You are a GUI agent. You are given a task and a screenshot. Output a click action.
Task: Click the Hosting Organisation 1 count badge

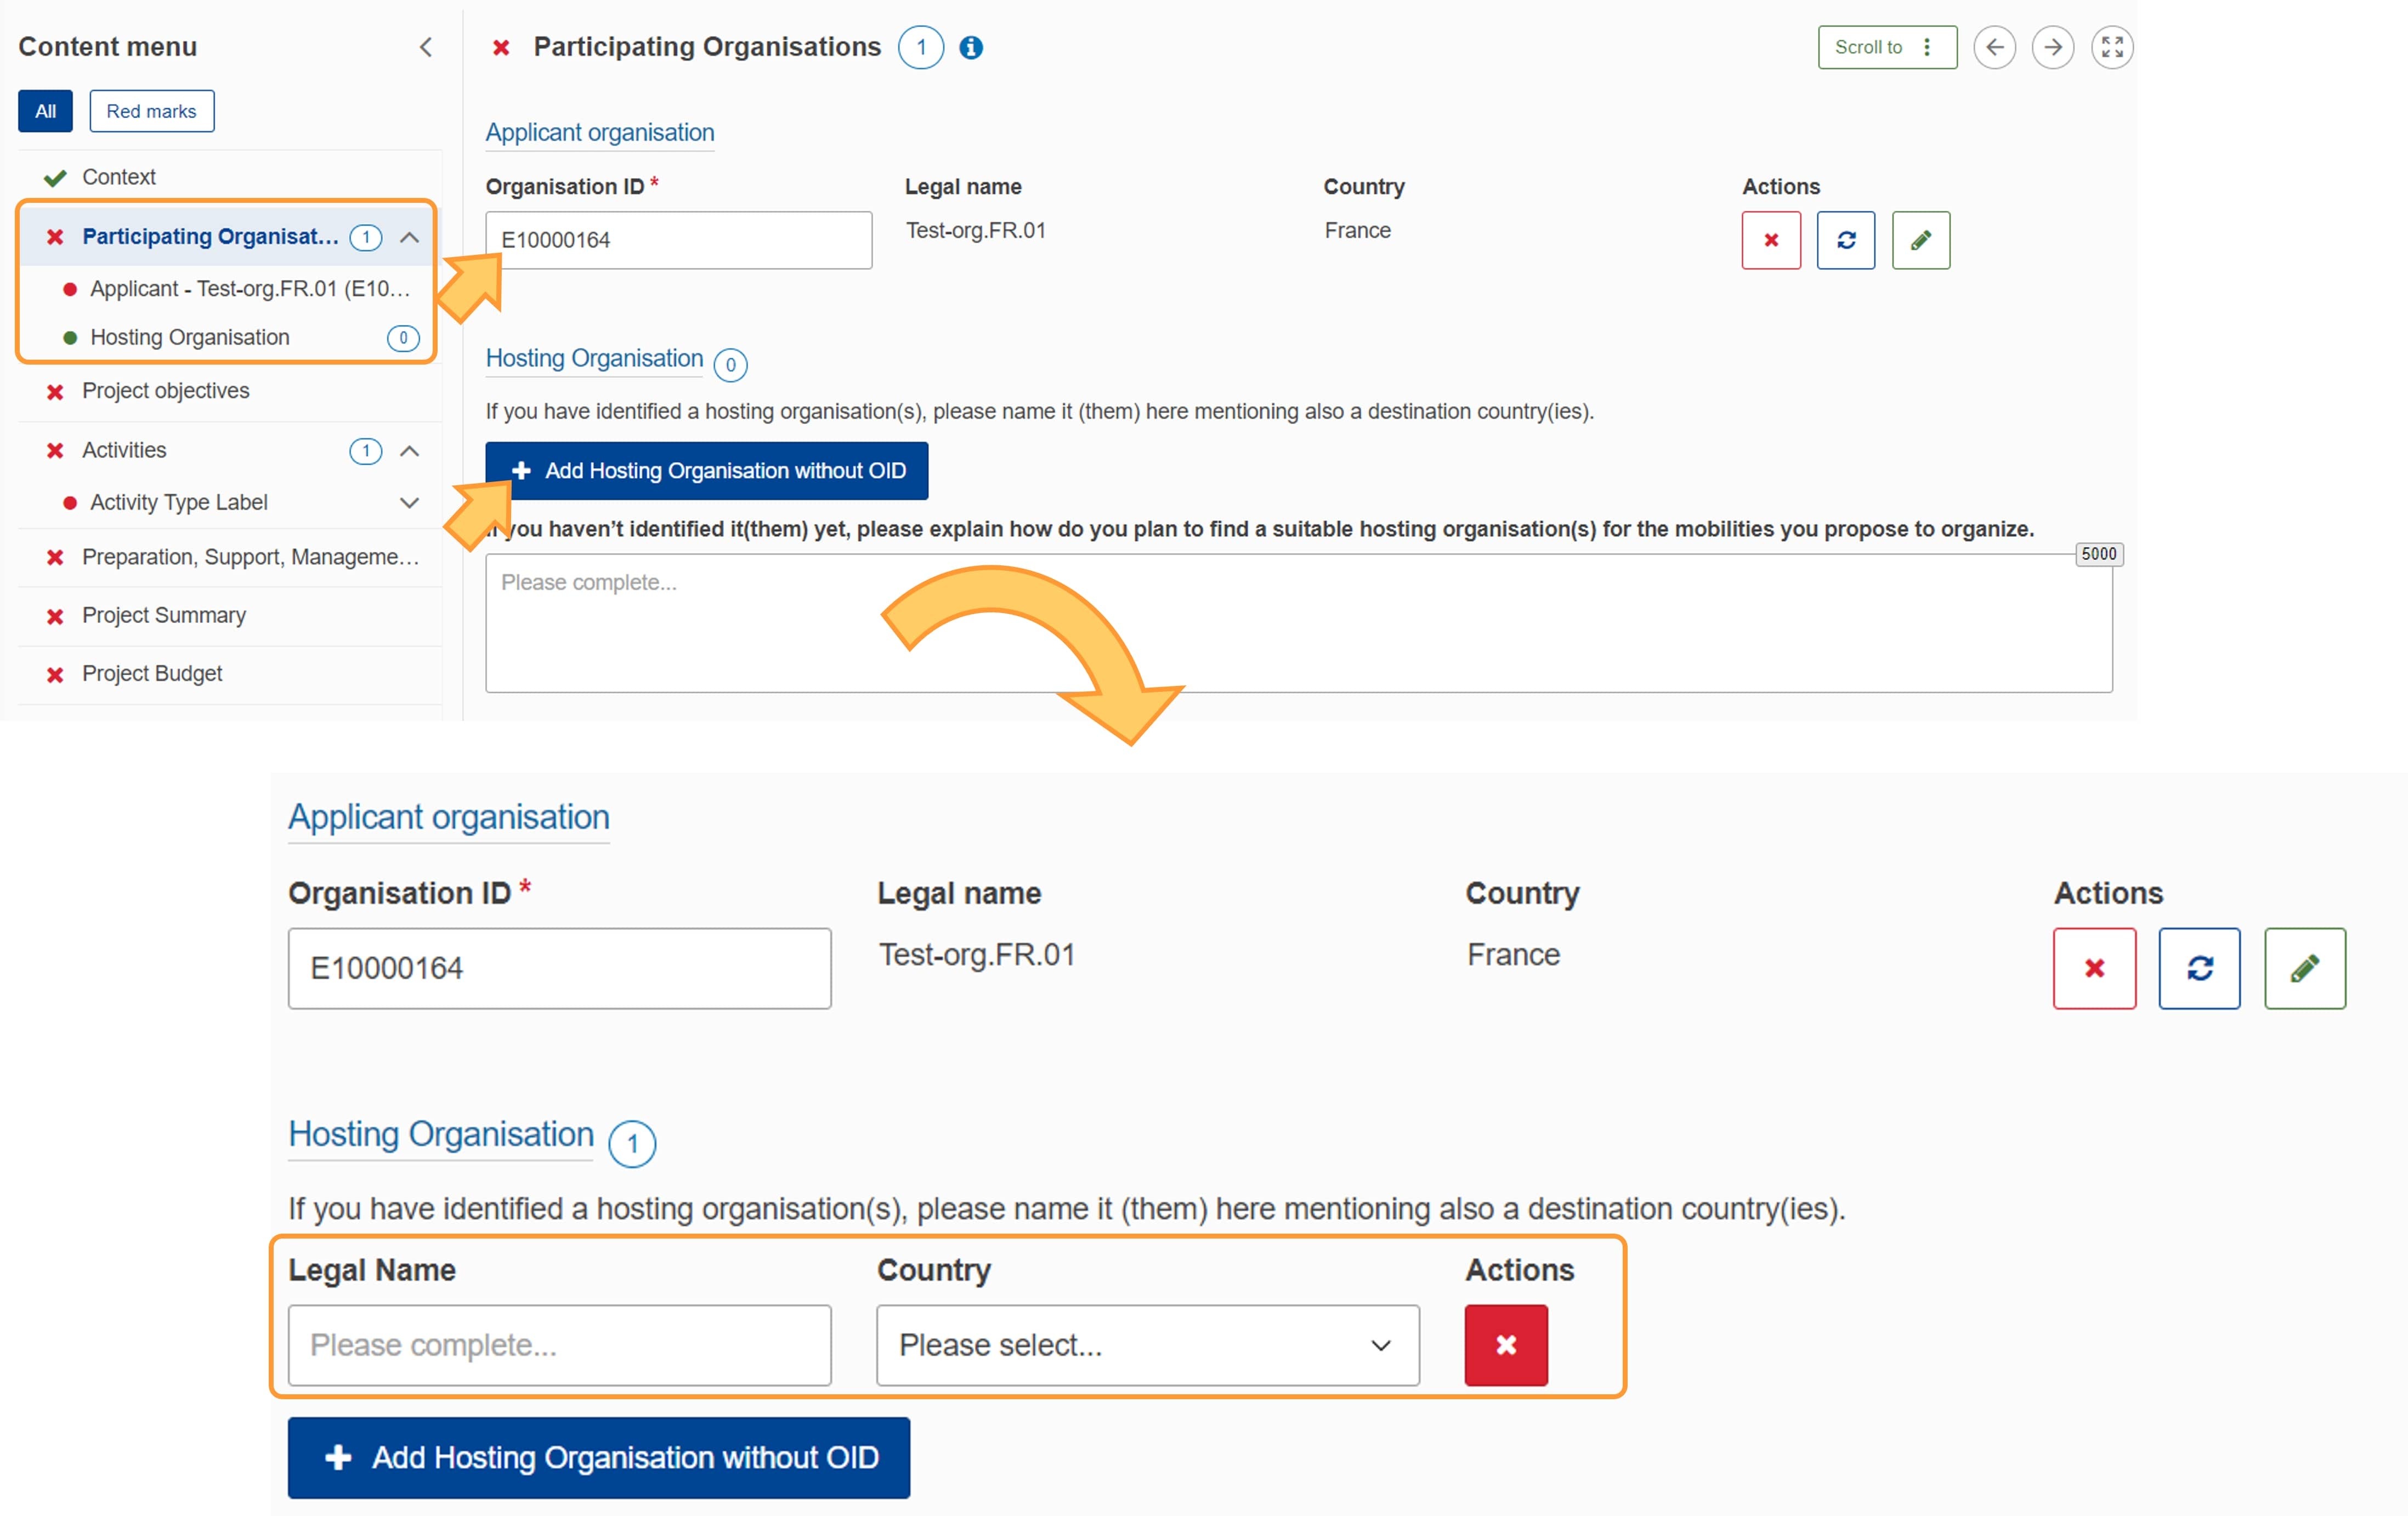[x=632, y=1144]
